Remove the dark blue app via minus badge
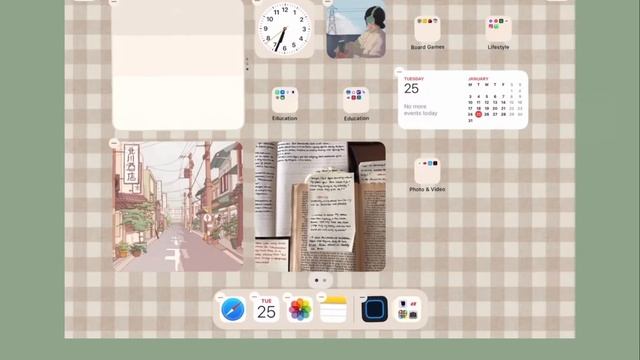This screenshot has height=360, width=640. [x=362, y=298]
